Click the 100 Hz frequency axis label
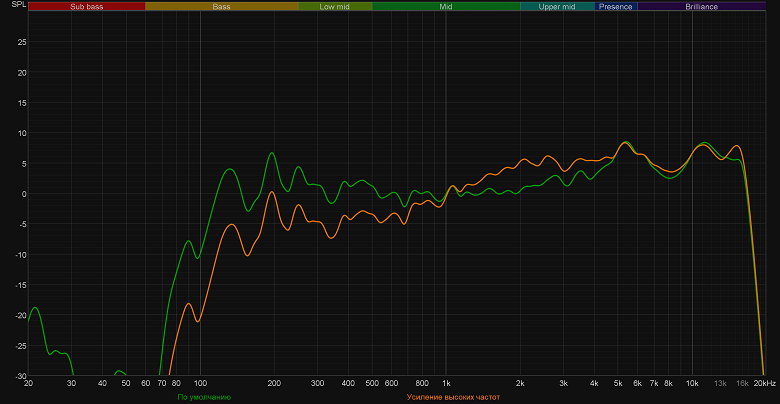 click(x=200, y=383)
